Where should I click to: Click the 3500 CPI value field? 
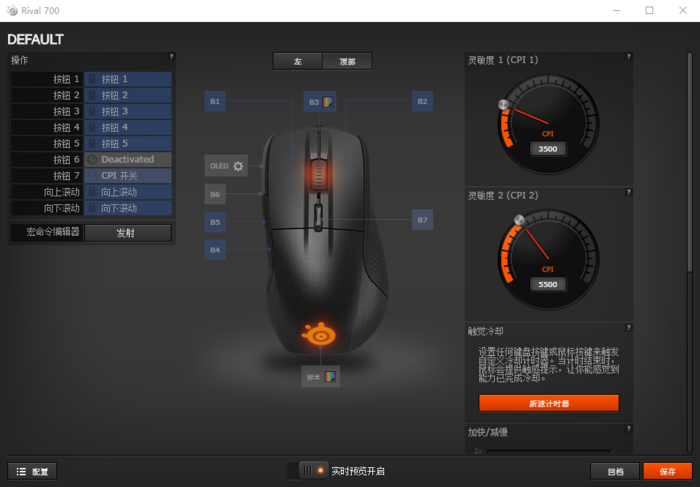tap(548, 149)
